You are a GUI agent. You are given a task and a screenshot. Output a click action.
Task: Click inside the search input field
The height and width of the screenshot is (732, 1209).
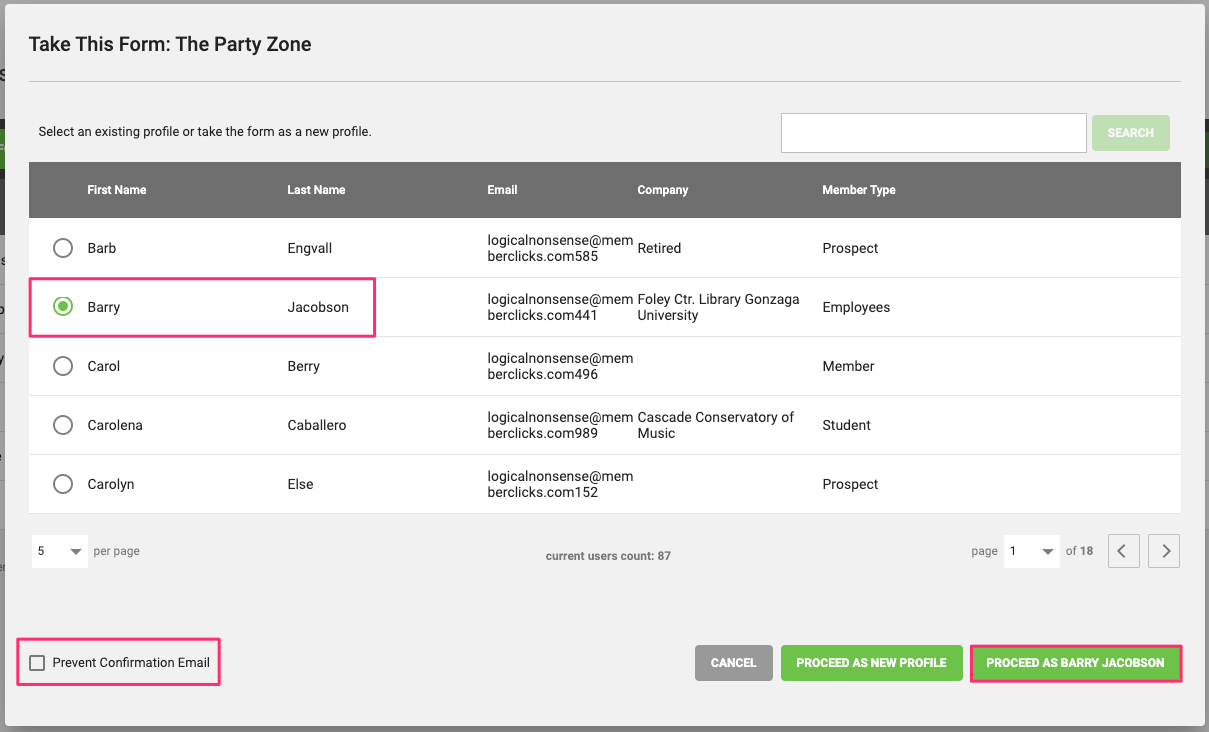932,132
